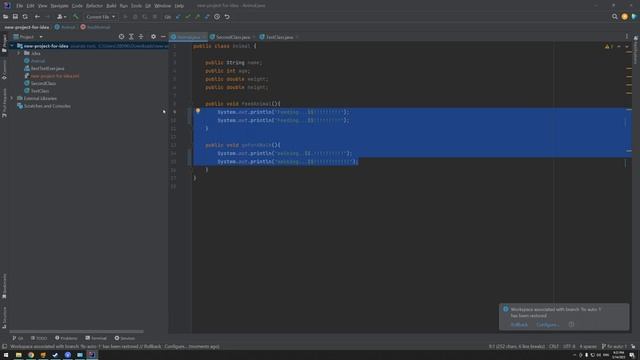640x360 pixels.
Task: Open Git history clock icon
Action: click(217, 17)
